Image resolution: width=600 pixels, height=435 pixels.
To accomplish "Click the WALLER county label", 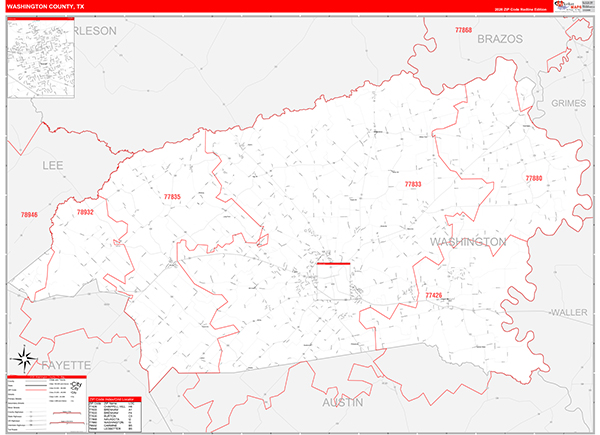I will (x=569, y=313).
